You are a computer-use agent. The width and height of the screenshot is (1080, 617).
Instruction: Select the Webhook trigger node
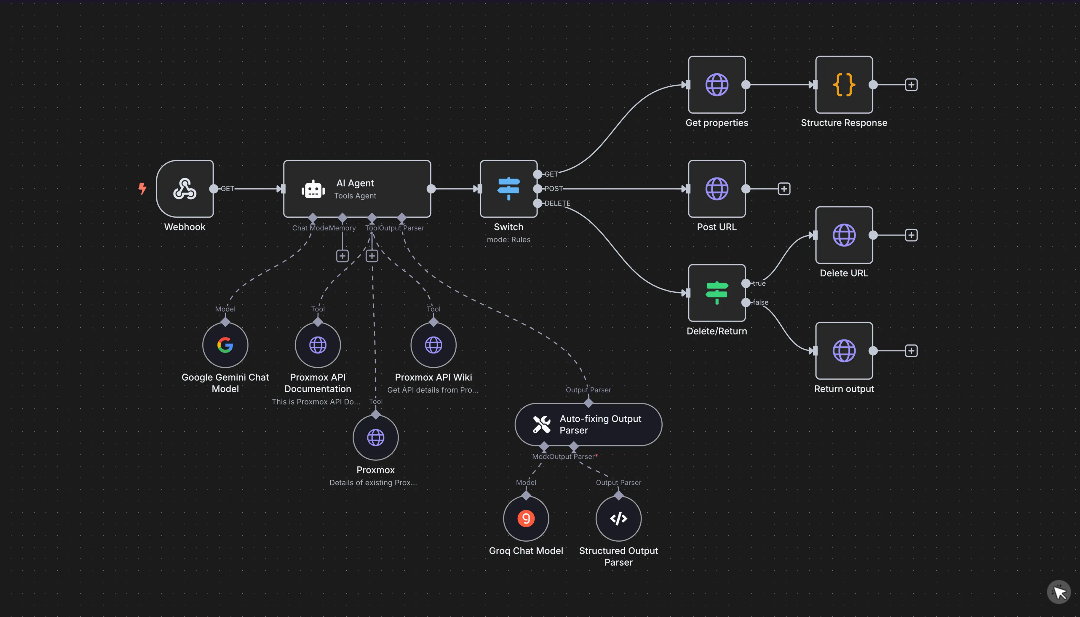tap(185, 189)
